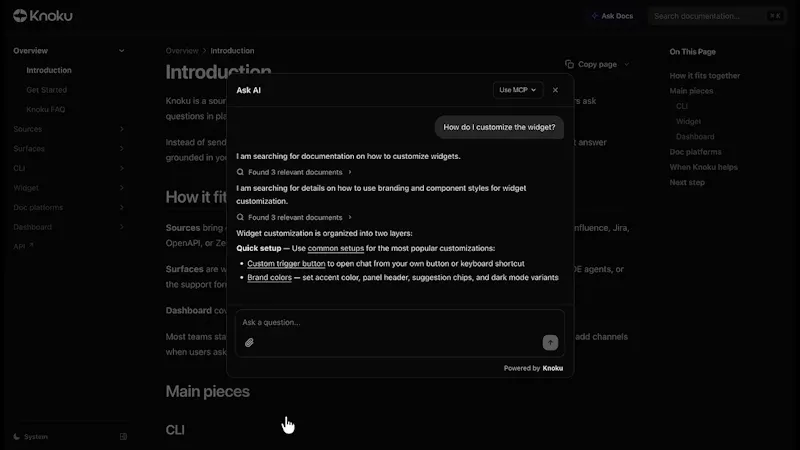Expand the first Found 3 relevant documents chevron
800x450 pixels.
coord(350,172)
